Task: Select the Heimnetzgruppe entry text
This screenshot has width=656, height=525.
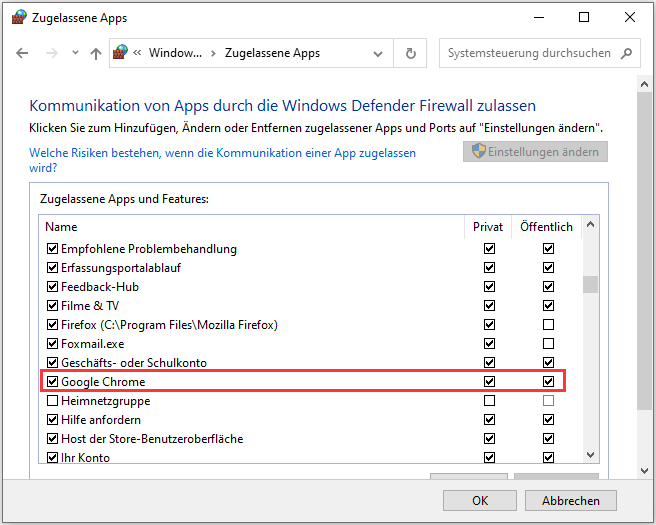Action: click(x=105, y=401)
